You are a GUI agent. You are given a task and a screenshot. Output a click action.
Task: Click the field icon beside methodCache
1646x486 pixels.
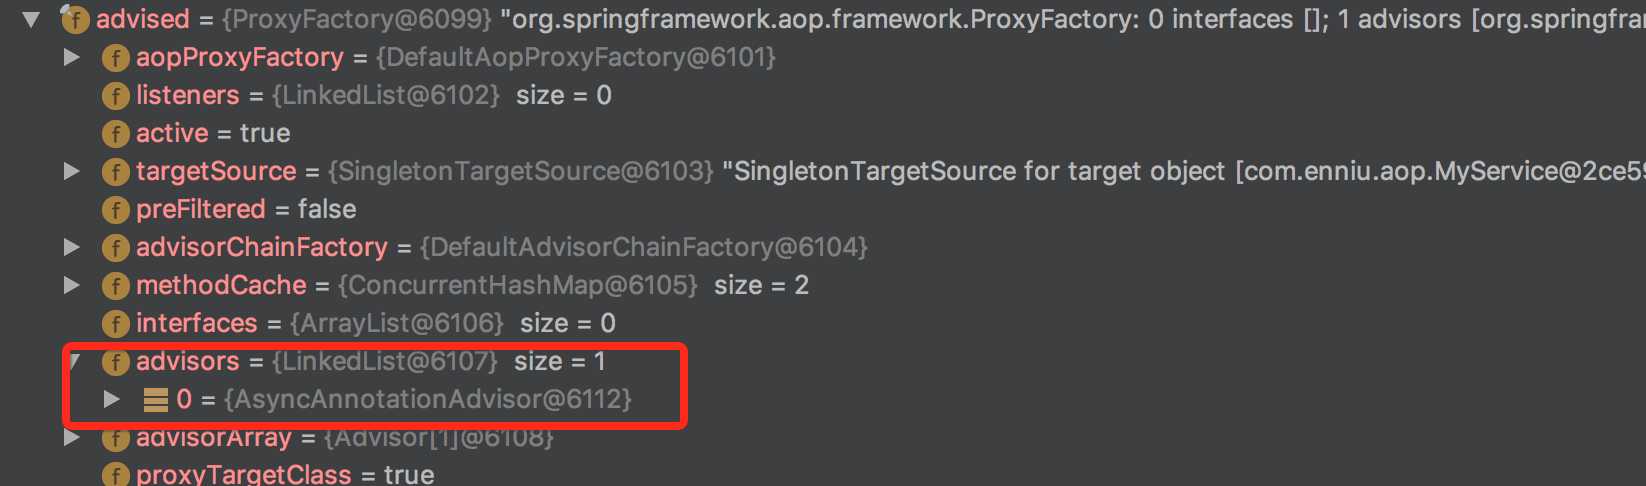pyautogui.click(x=116, y=286)
